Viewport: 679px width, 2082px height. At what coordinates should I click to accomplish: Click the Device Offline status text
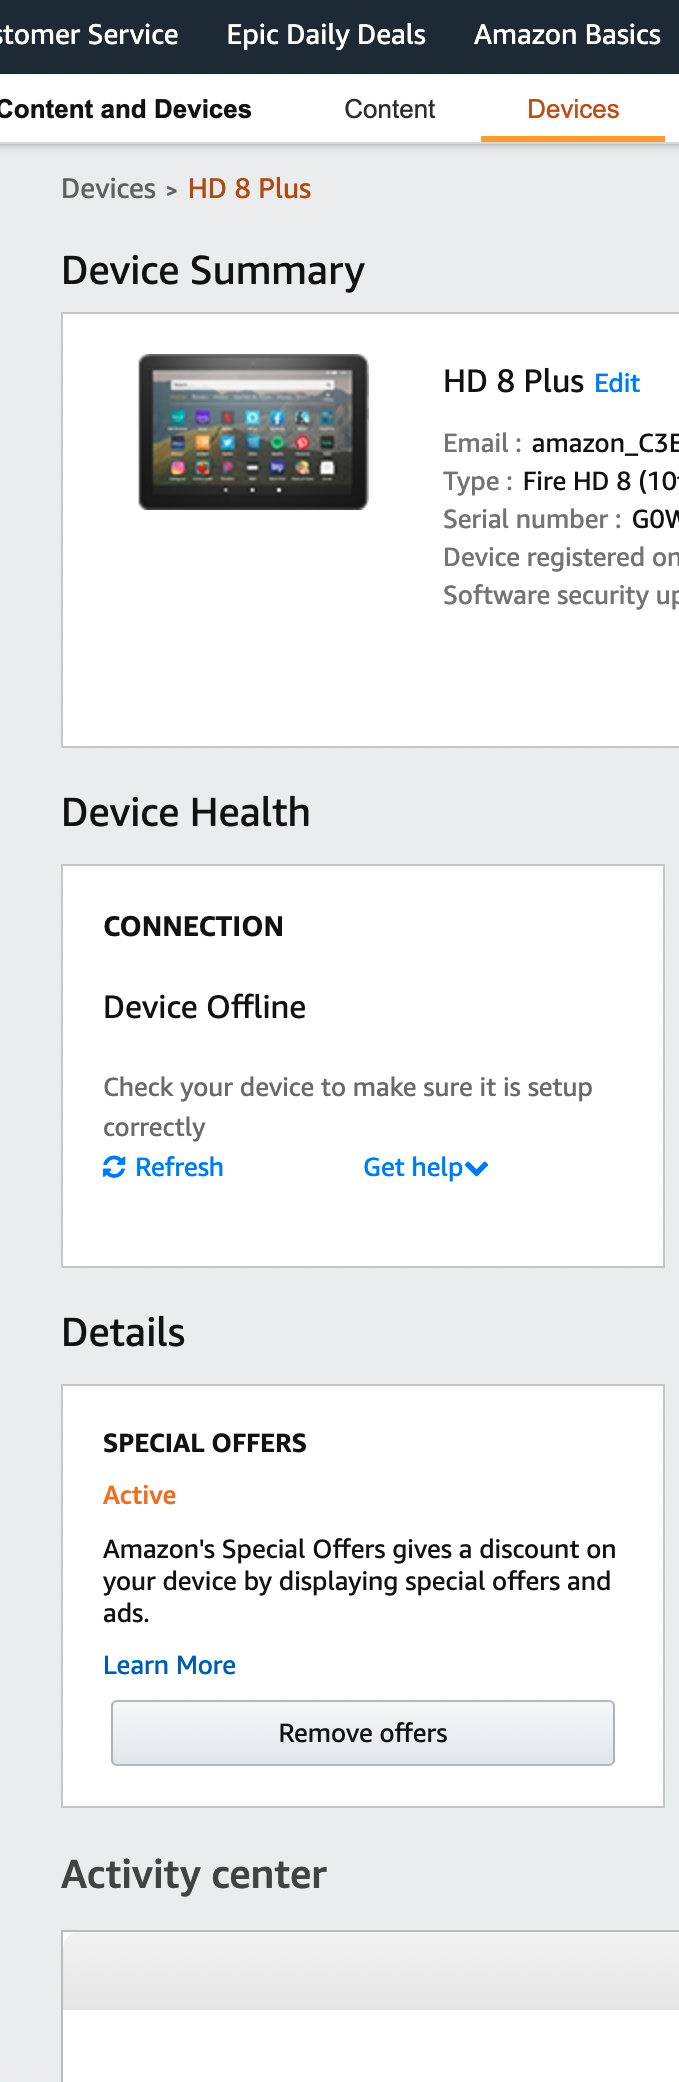205,1007
